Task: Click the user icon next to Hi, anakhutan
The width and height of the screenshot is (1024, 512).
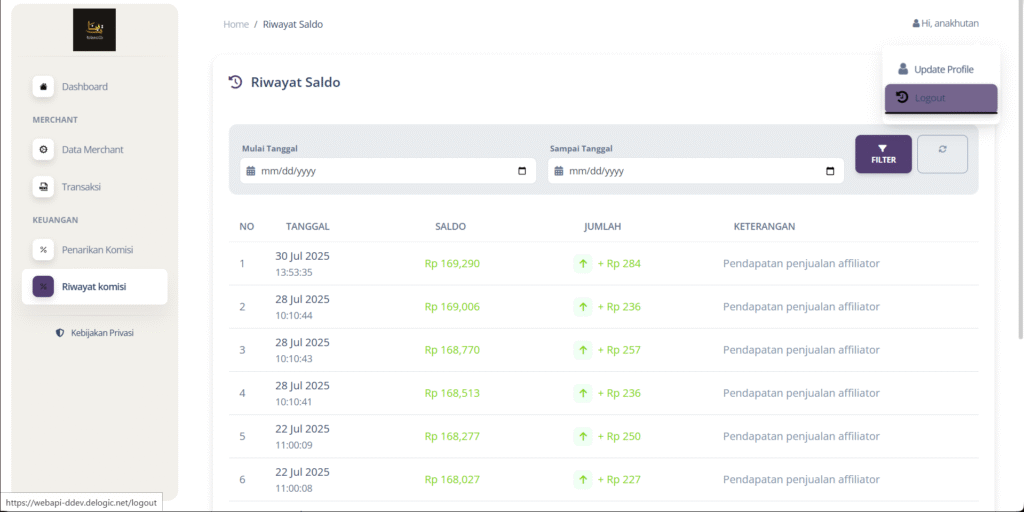Action: tap(916, 24)
